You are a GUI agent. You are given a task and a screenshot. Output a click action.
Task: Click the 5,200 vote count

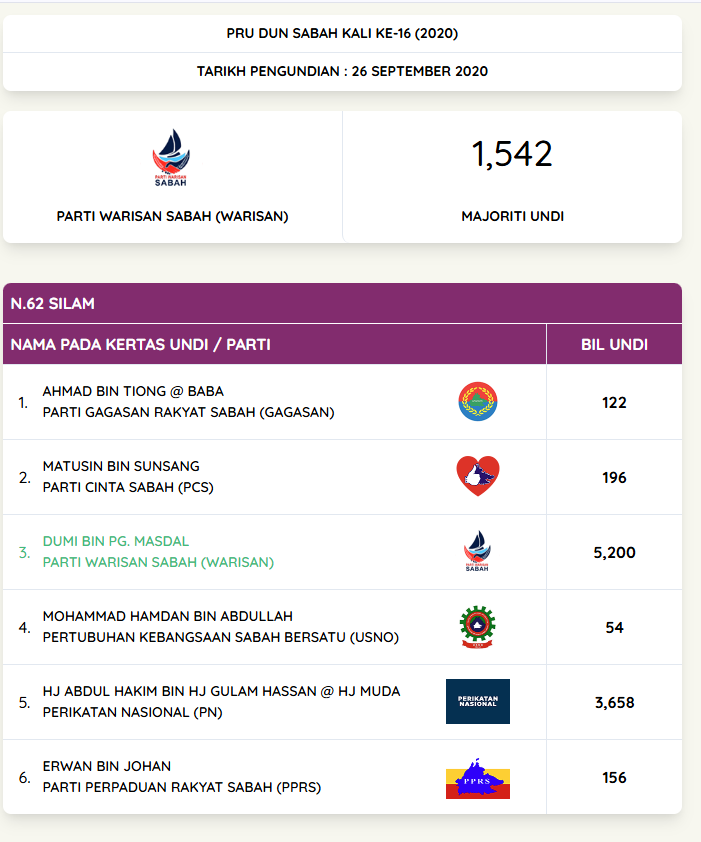point(614,552)
